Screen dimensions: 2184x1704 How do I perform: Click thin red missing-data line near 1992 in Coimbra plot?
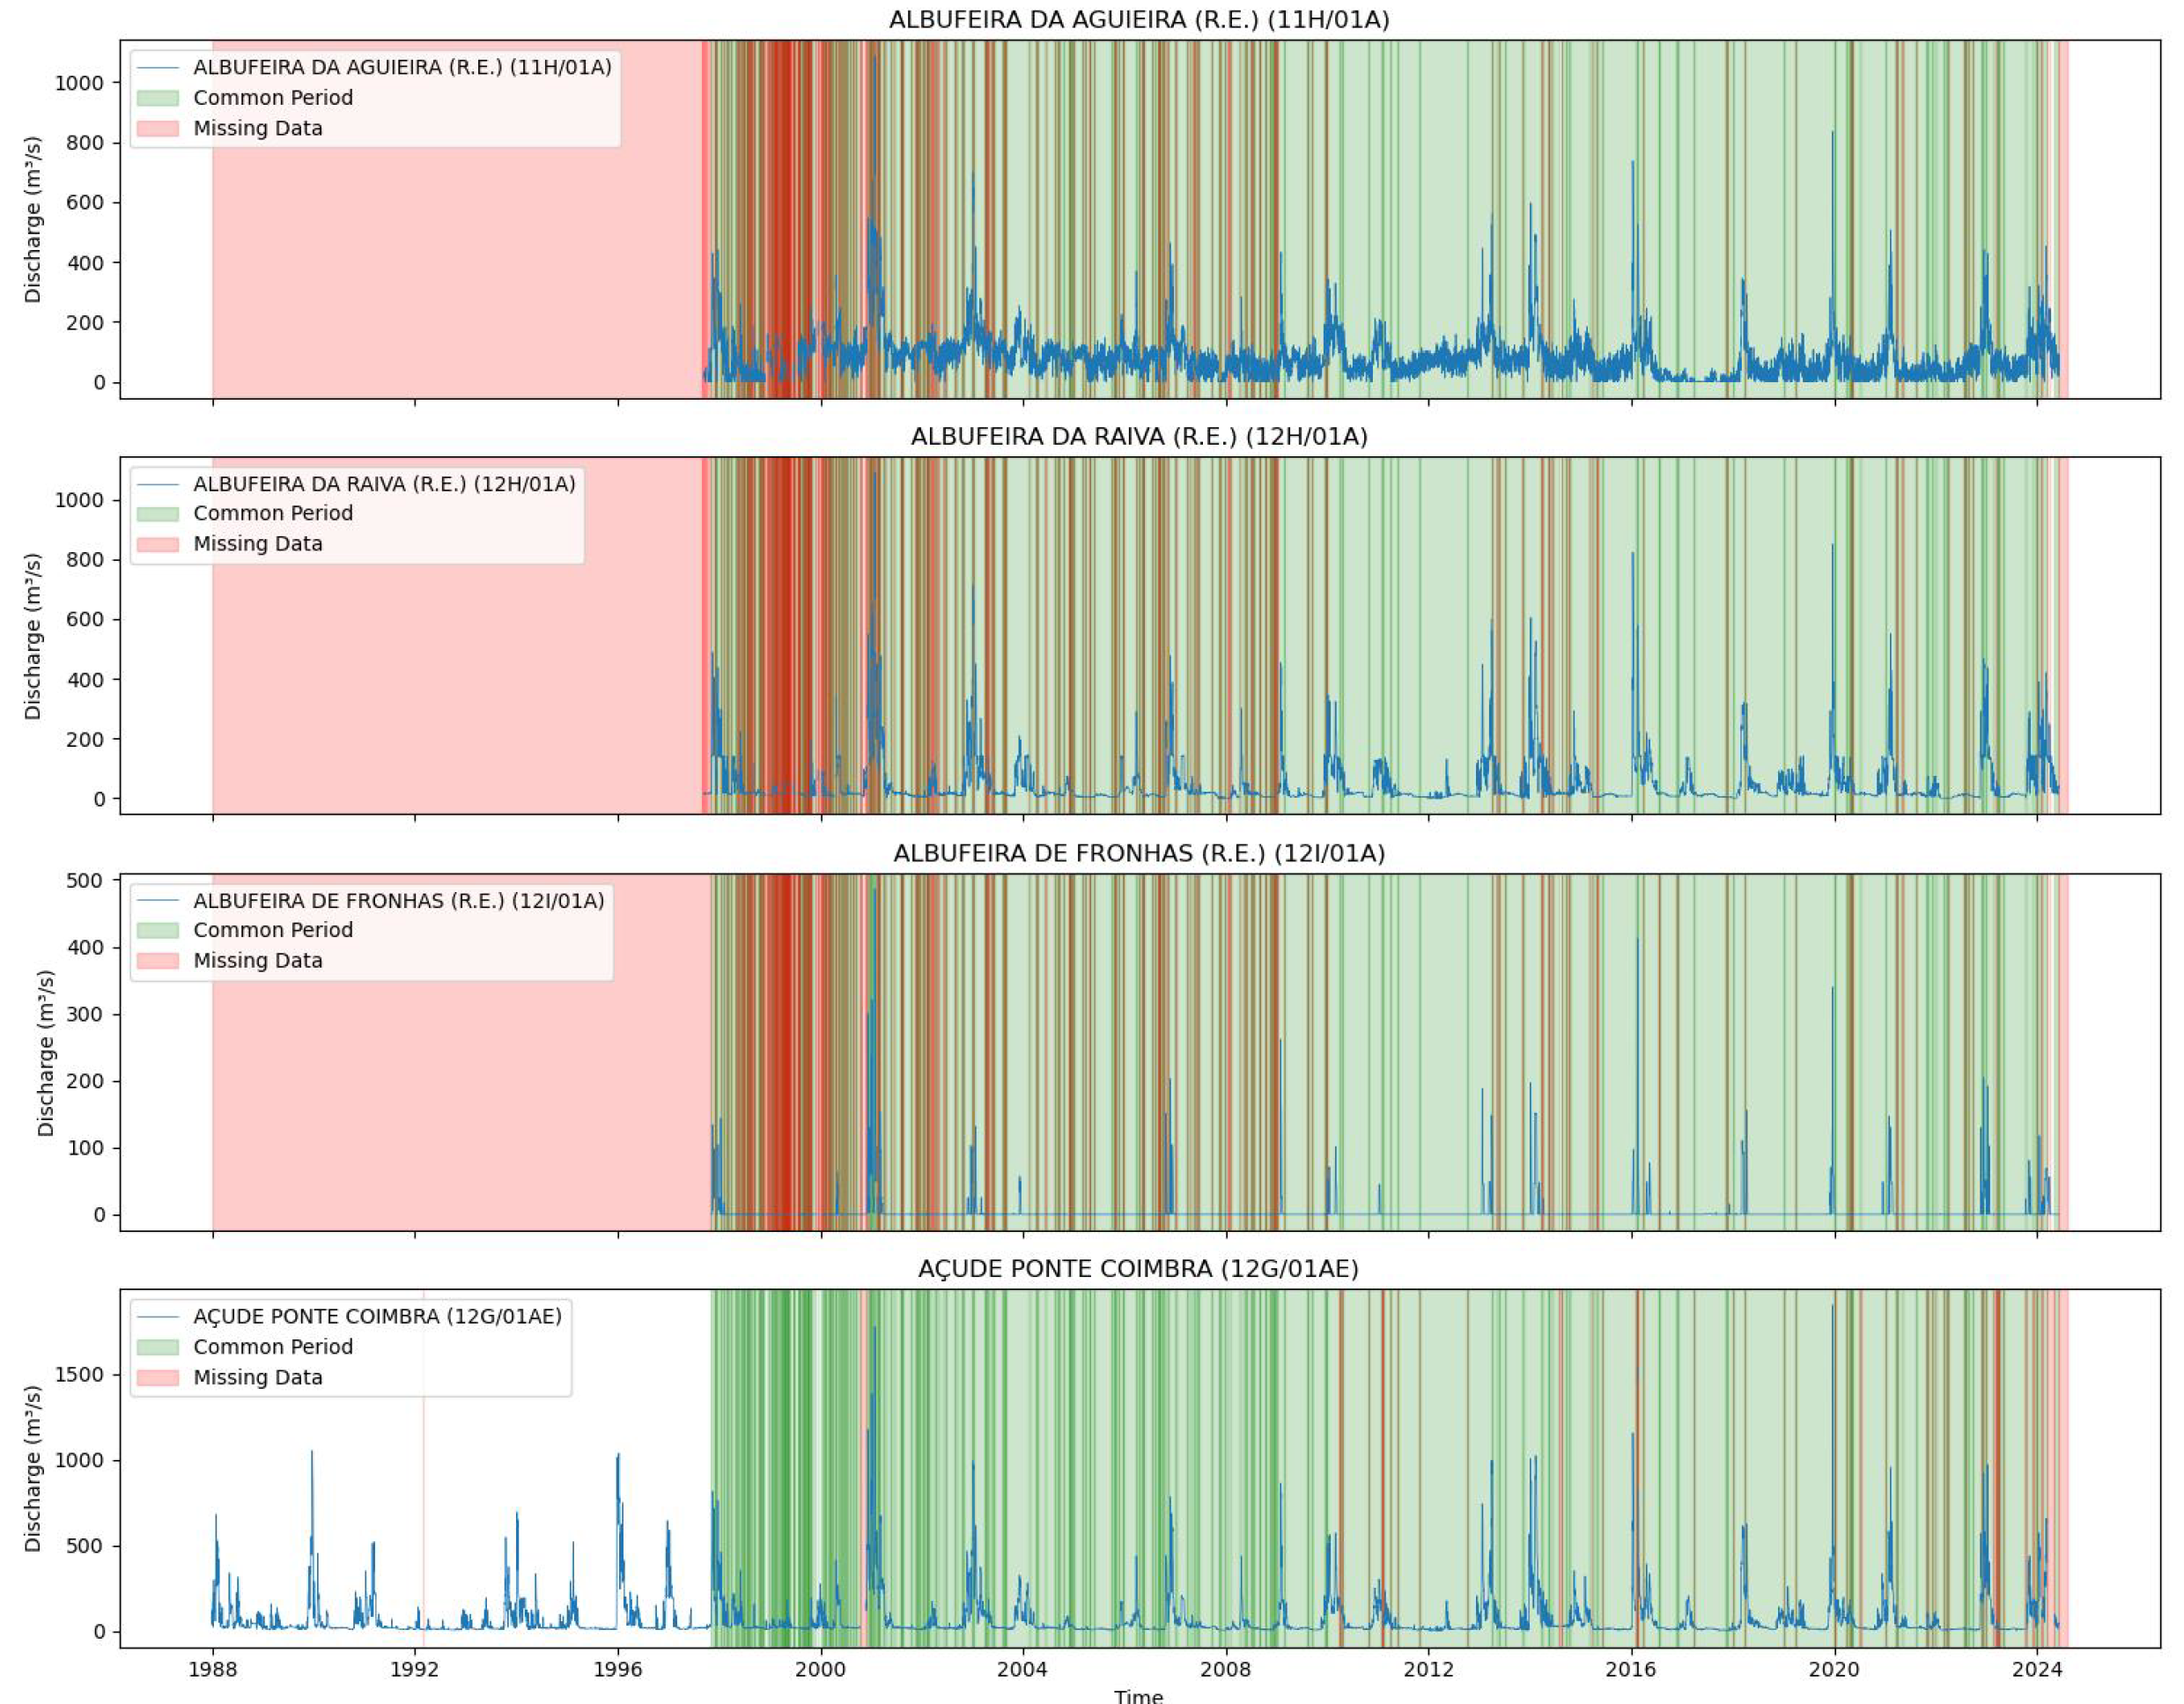coord(423,1470)
